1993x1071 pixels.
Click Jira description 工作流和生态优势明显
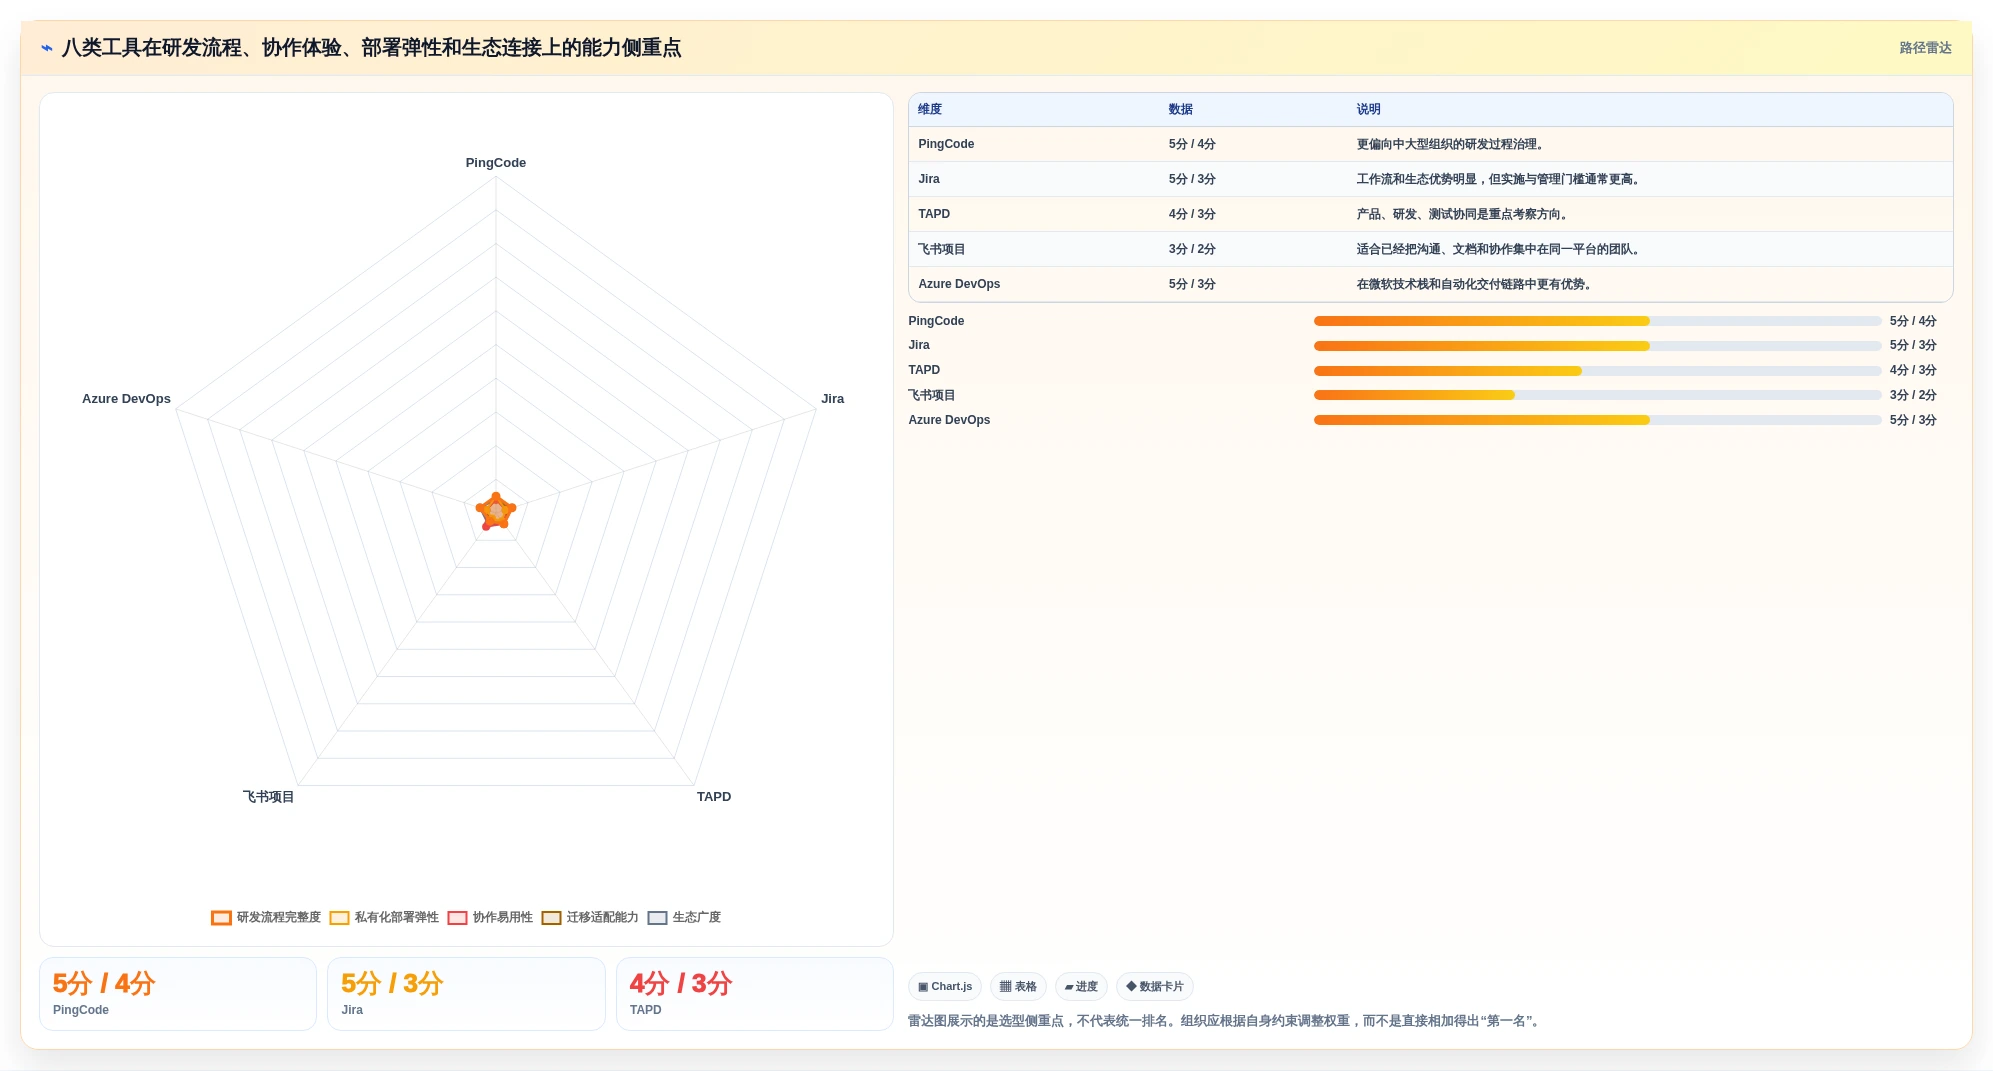coord(1500,179)
